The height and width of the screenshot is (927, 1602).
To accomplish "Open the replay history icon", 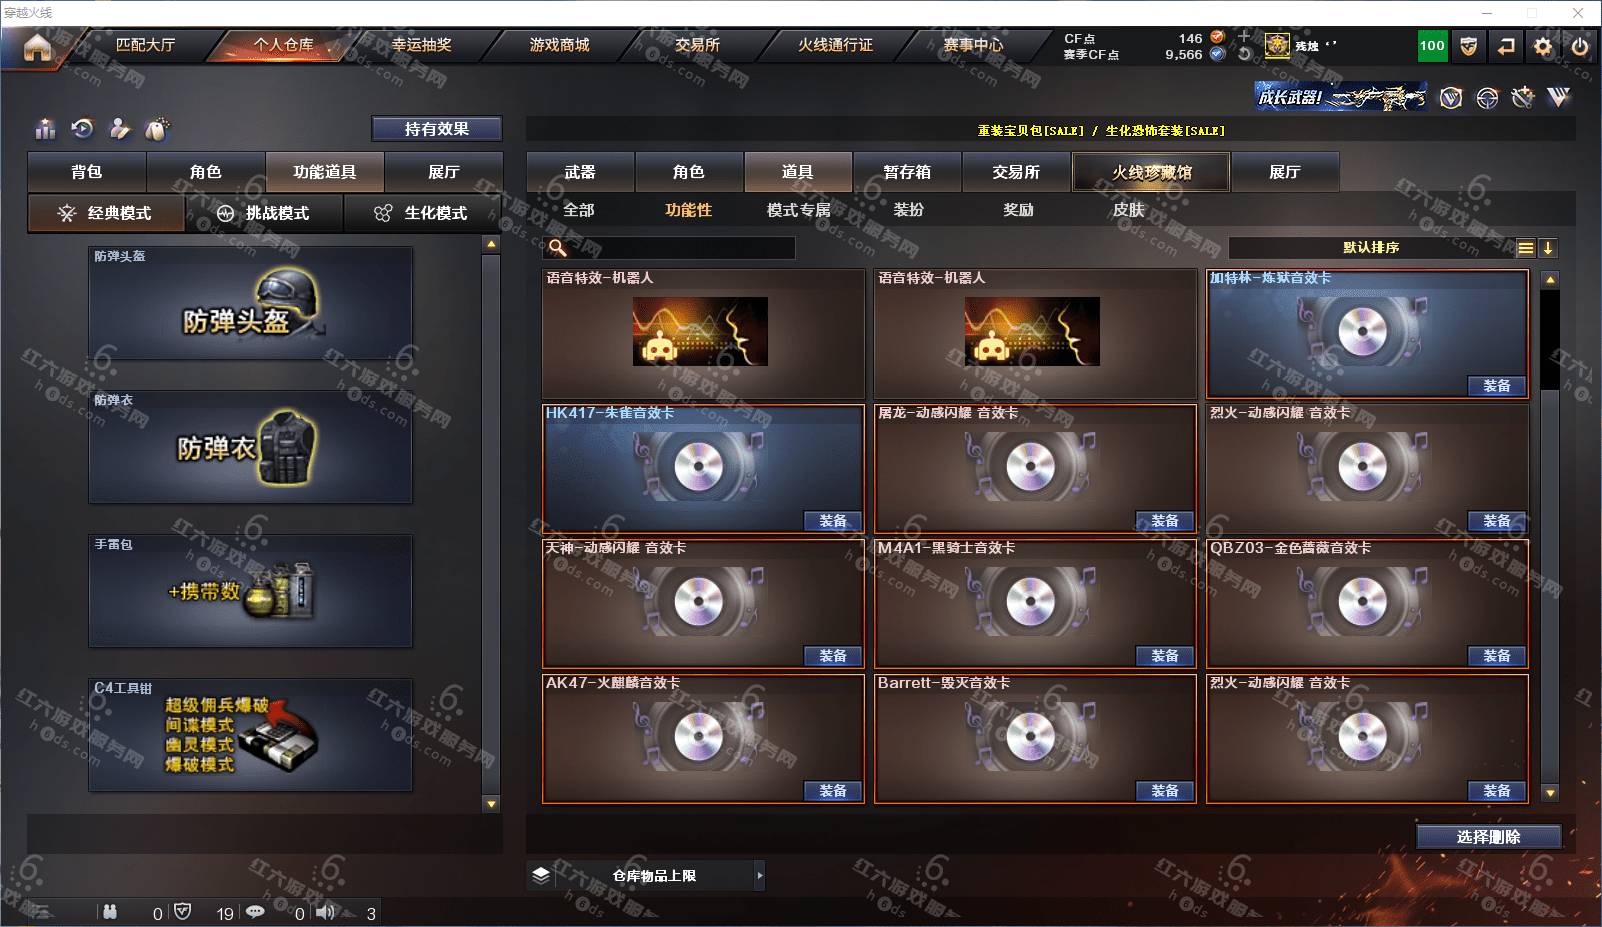I will (x=83, y=129).
